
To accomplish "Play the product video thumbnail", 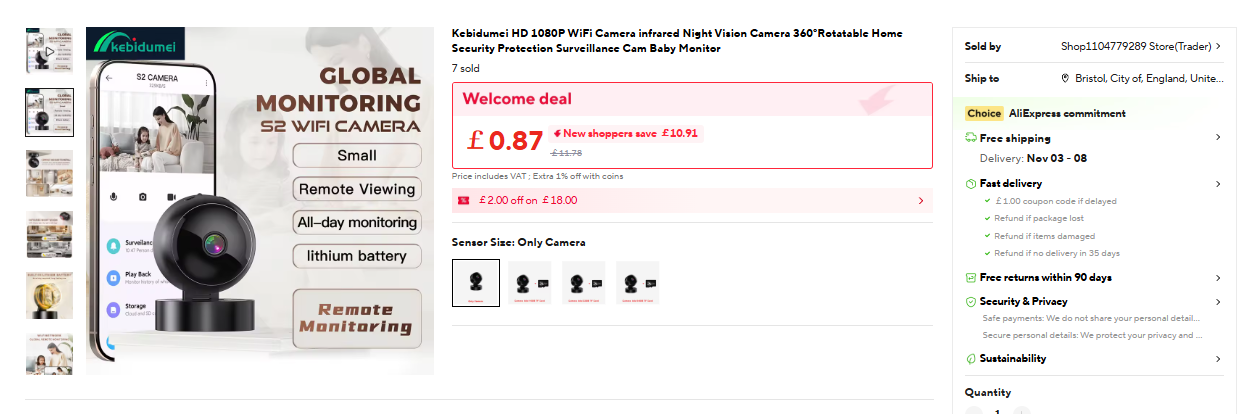I will tap(49, 51).
